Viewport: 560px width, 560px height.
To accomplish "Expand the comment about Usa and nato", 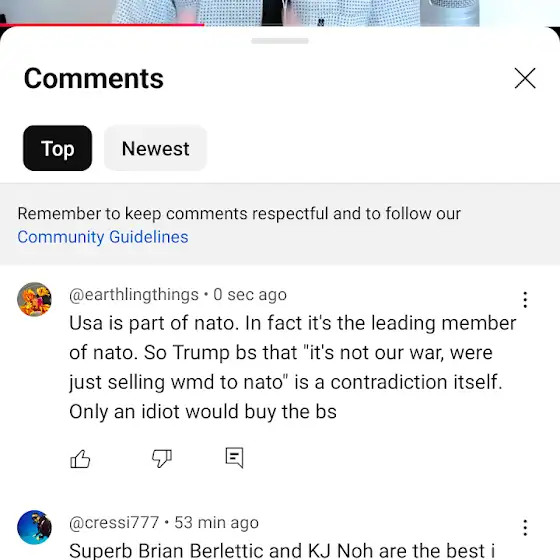I will pyautogui.click(x=292, y=367).
